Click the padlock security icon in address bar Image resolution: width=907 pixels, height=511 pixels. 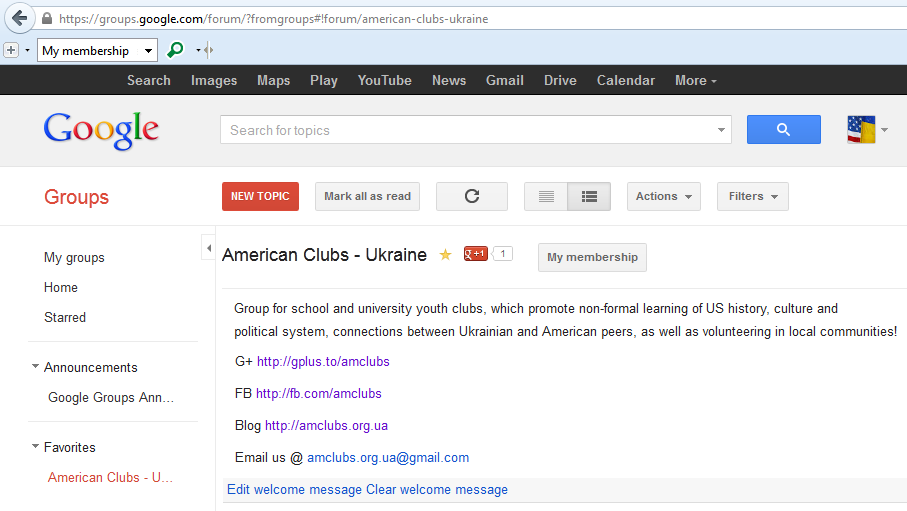47,19
